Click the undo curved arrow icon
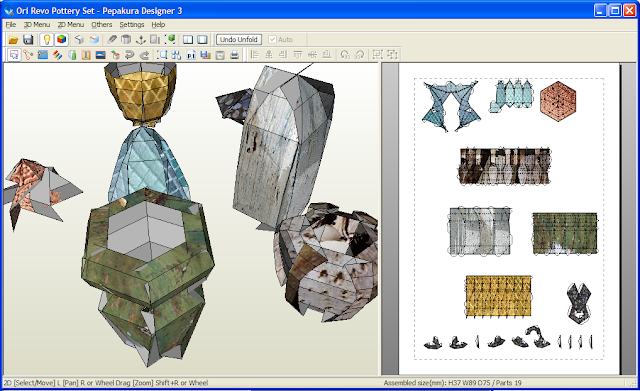 130,55
